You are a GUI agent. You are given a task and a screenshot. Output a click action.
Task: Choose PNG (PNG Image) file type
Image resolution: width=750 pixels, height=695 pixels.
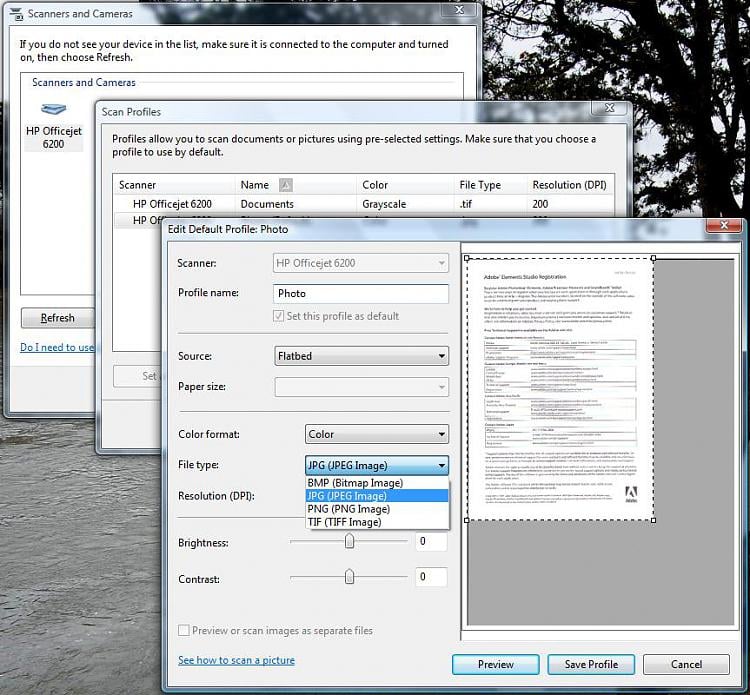377,509
